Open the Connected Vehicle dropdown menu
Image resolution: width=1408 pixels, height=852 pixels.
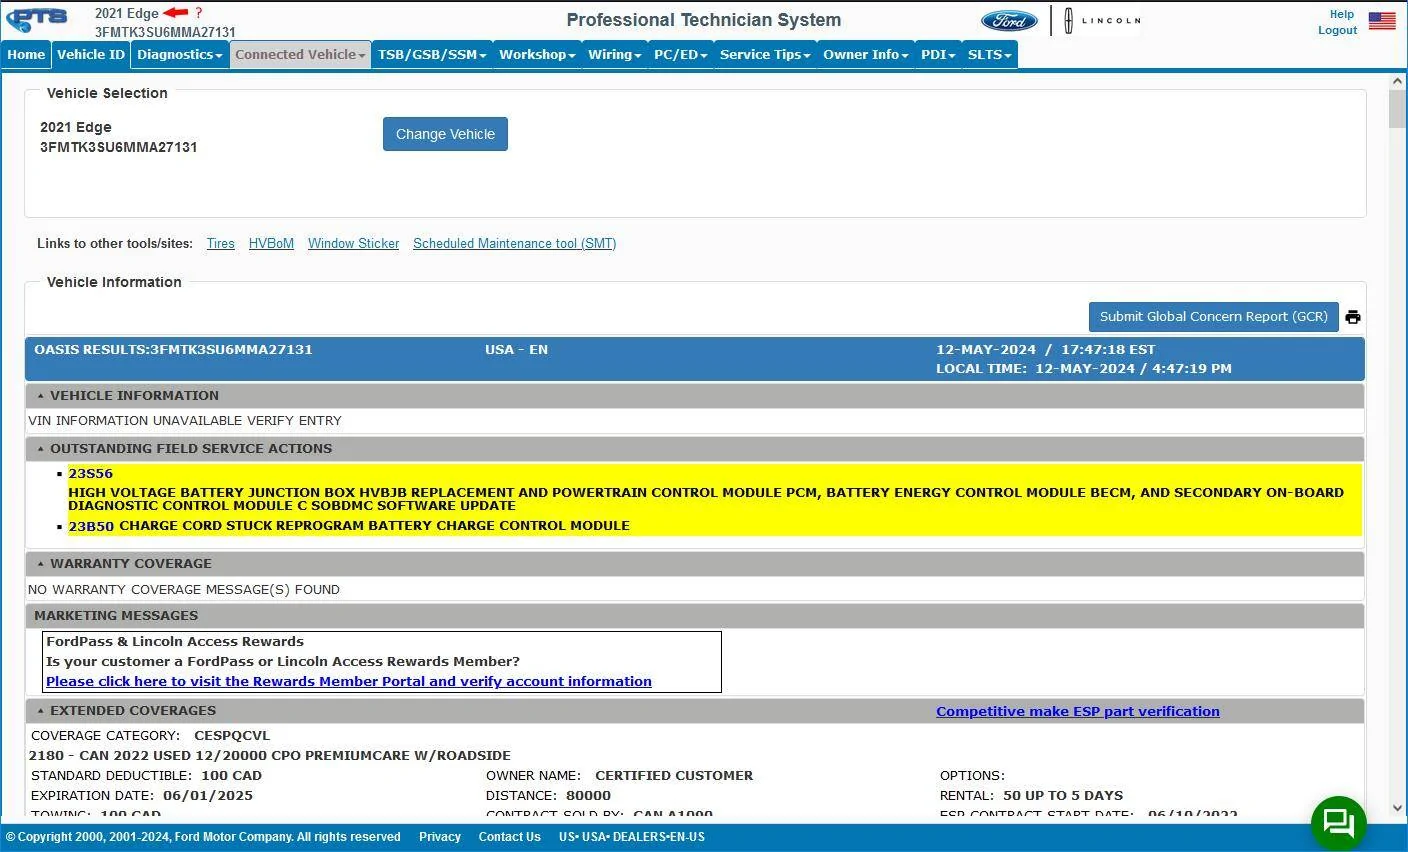300,55
